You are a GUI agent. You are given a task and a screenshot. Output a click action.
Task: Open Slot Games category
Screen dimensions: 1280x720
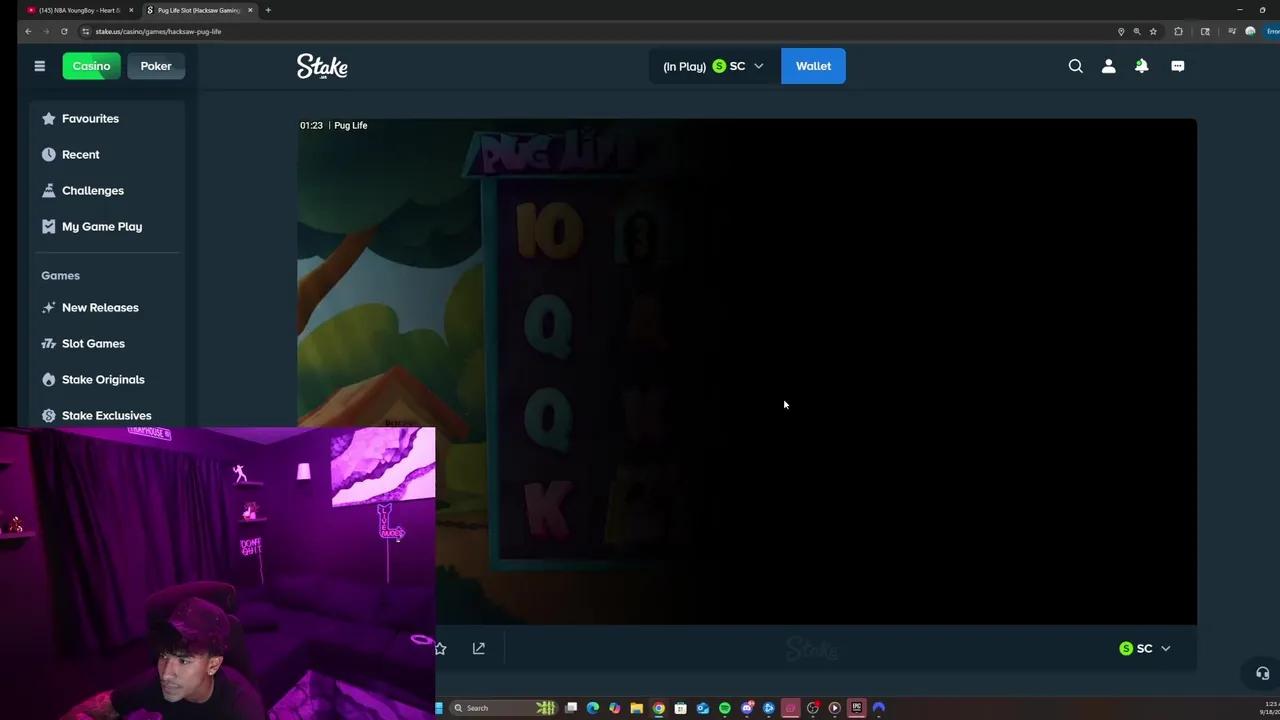(106, 343)
